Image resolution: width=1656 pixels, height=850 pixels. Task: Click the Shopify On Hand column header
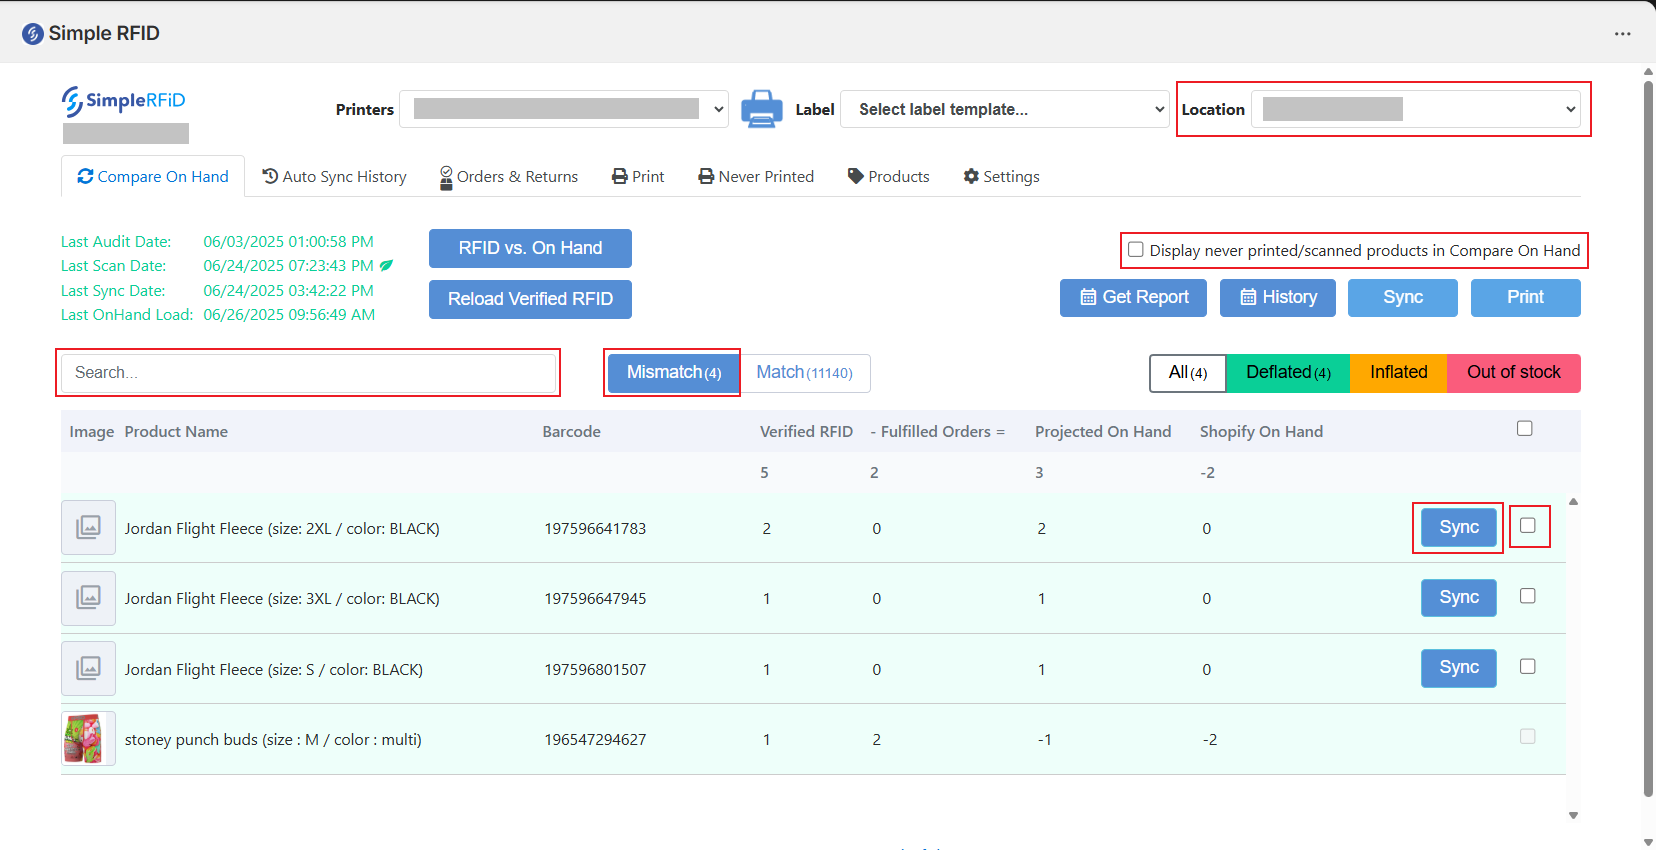click(x=1261, y=432)
